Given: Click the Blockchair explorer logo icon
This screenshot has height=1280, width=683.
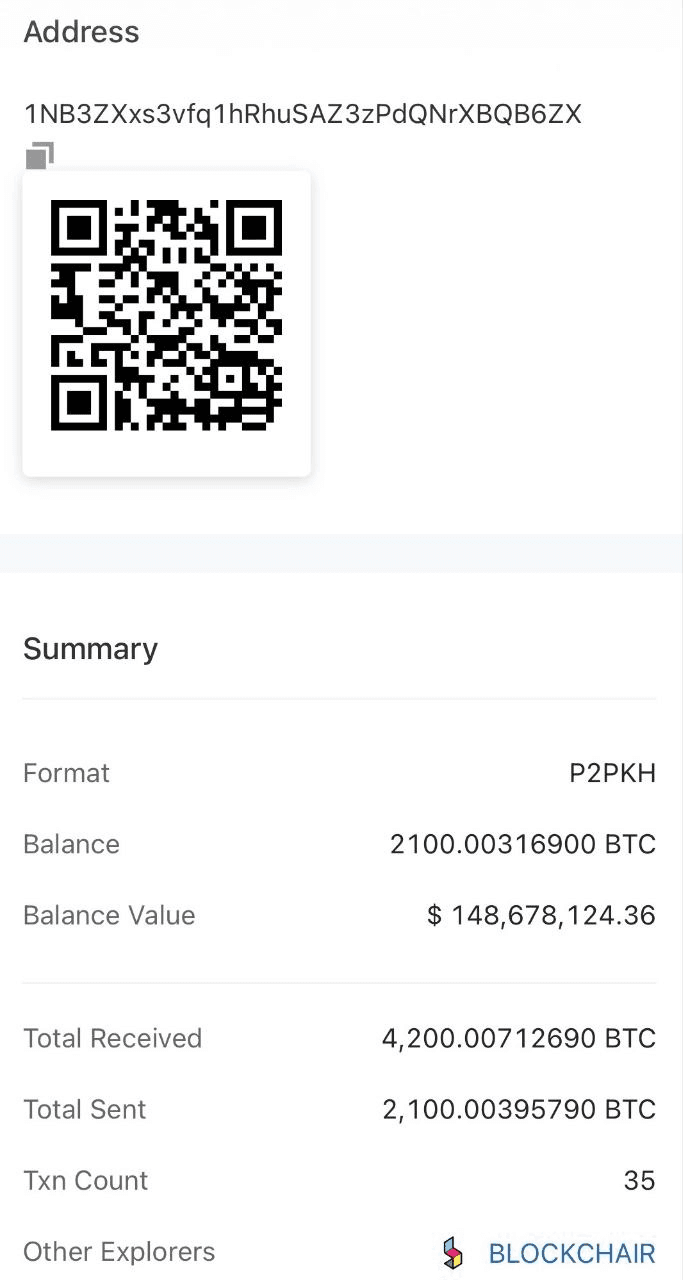Looking at the screenshot, I should [x=453, y=1252].
